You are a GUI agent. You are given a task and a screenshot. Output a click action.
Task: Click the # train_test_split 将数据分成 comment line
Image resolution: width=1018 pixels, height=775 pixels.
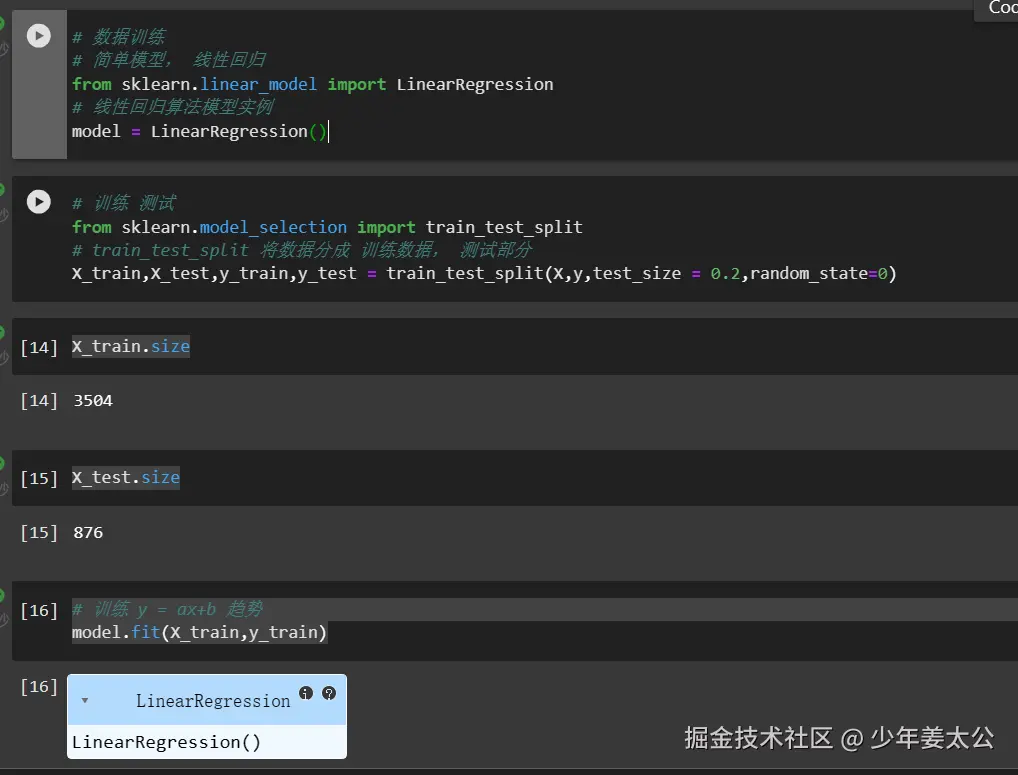pos(302,250)
